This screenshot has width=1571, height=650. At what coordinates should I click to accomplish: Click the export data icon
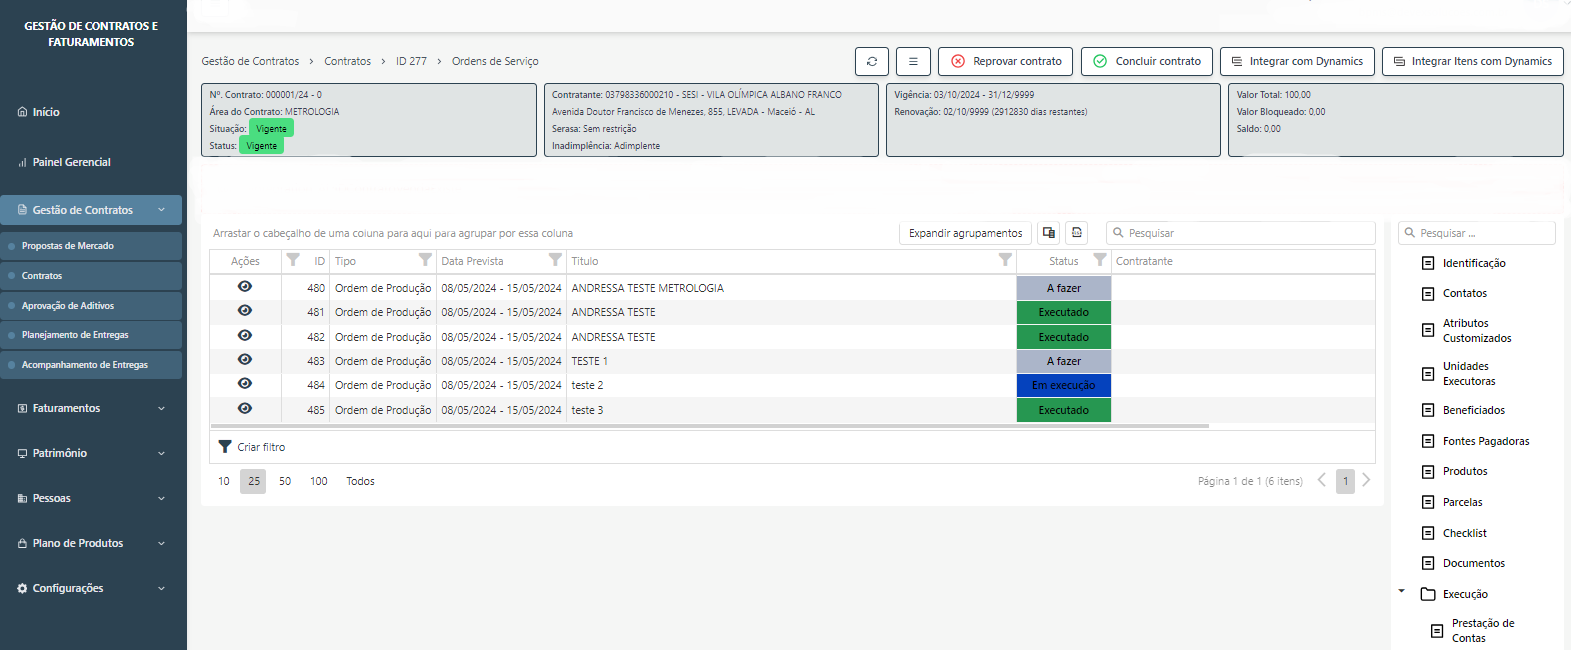(x=1076, y=233)
